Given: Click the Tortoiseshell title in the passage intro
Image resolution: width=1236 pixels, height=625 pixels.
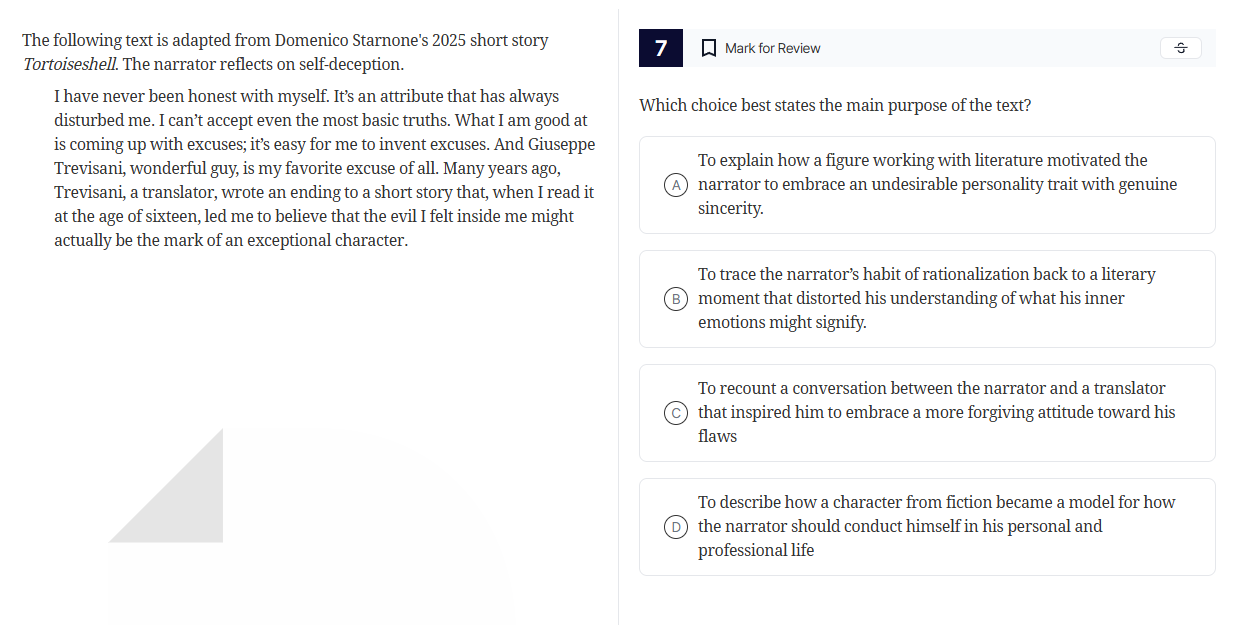Looking at the screenshot, I should pos(68,62).
